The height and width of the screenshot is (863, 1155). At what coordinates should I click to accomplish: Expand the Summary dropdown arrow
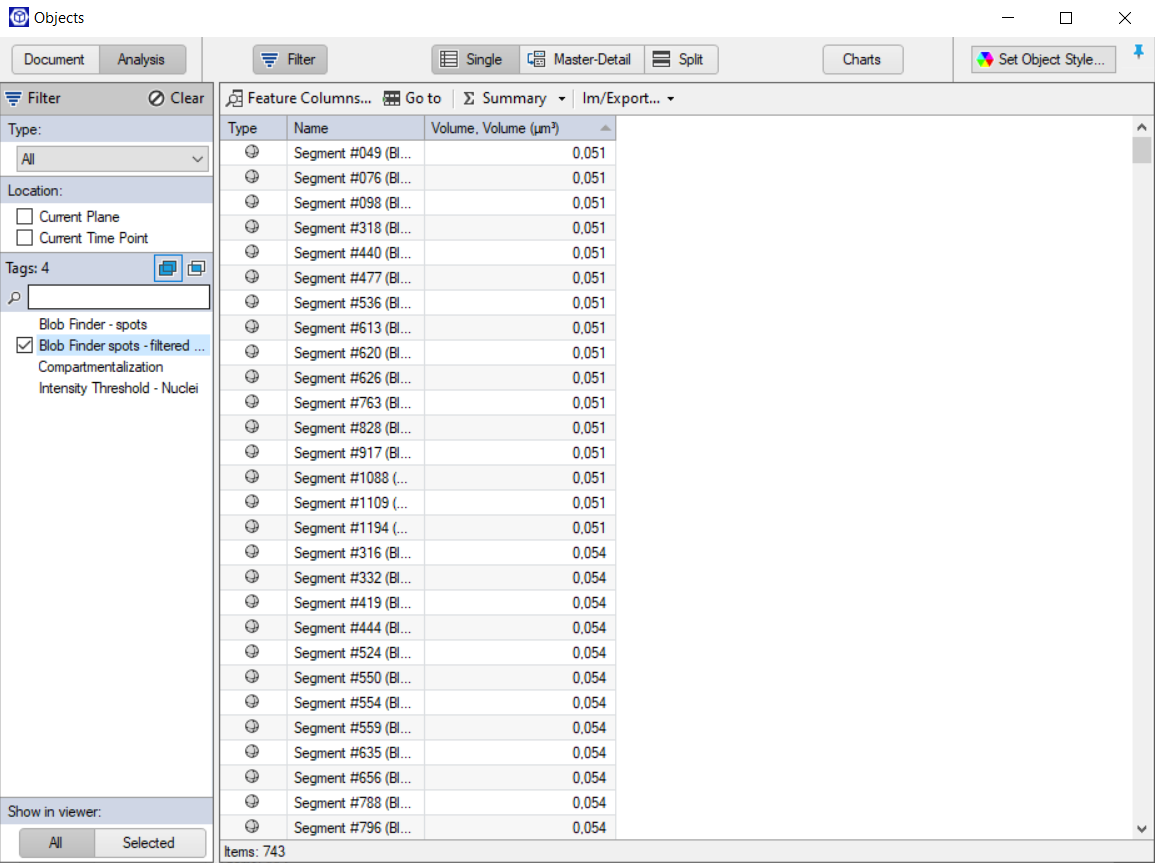562,99
